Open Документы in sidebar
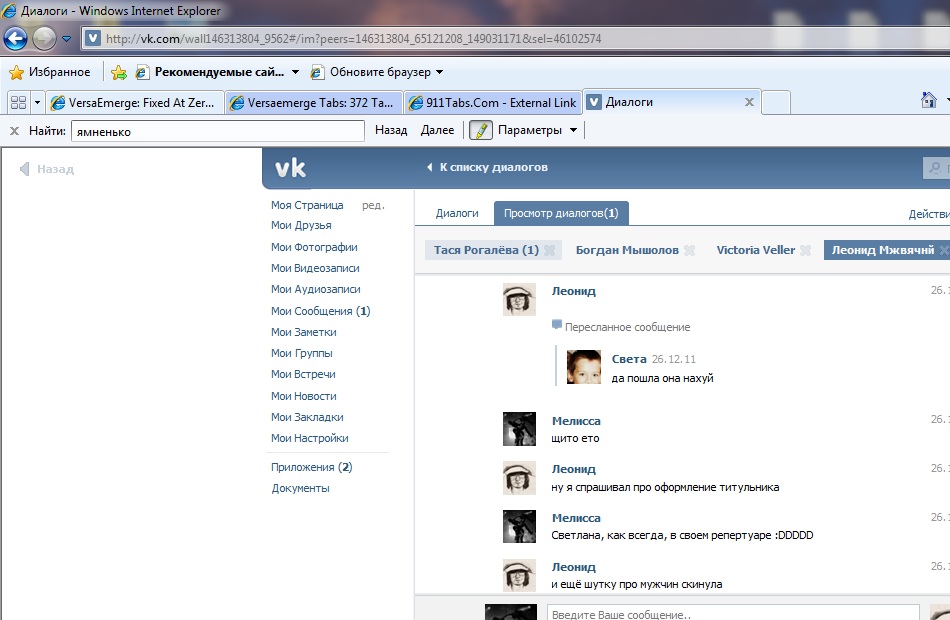Image resolution: width=950 pixels, height=620 pixels. click(x=301, y=488)
